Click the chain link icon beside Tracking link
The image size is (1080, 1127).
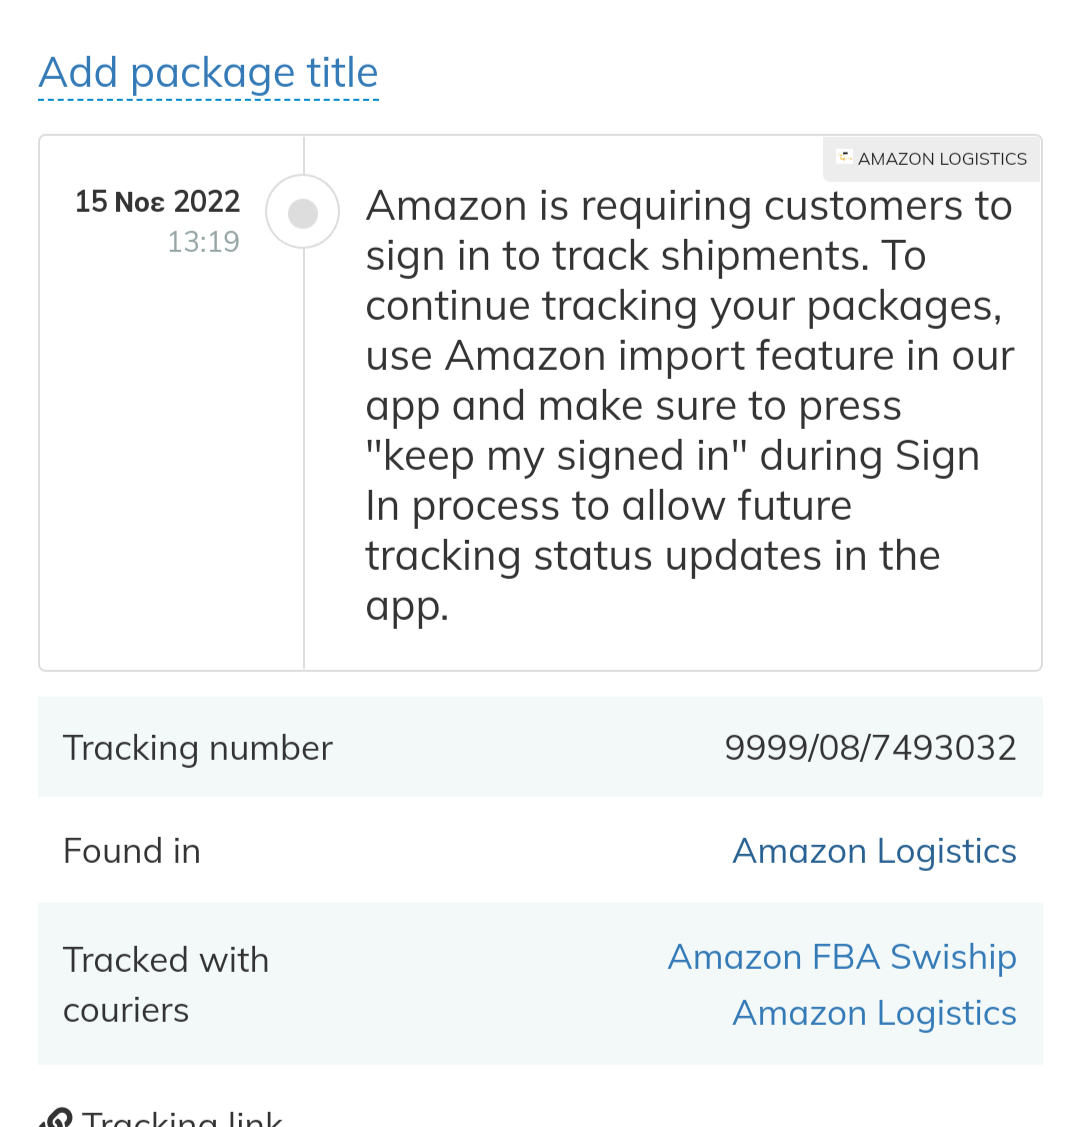[x=56, y=1118]
